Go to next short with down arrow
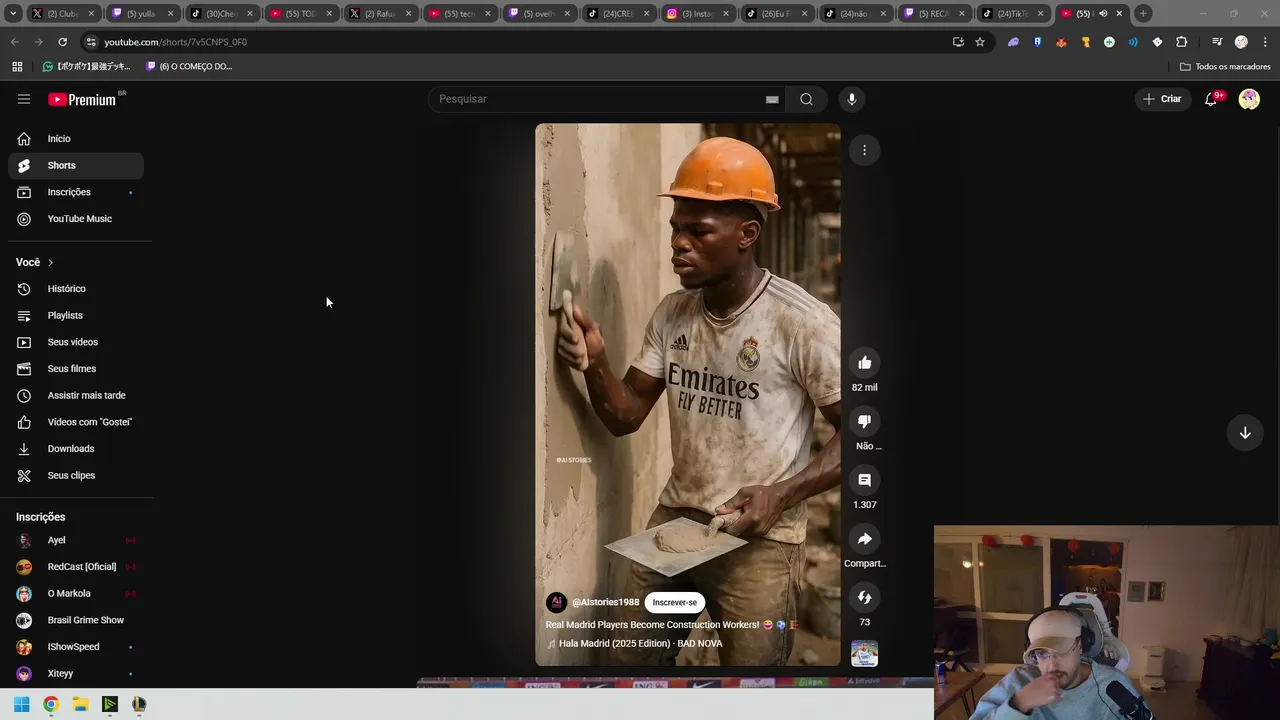This screenshot has height=720, width=1280. coord(1245,433)
